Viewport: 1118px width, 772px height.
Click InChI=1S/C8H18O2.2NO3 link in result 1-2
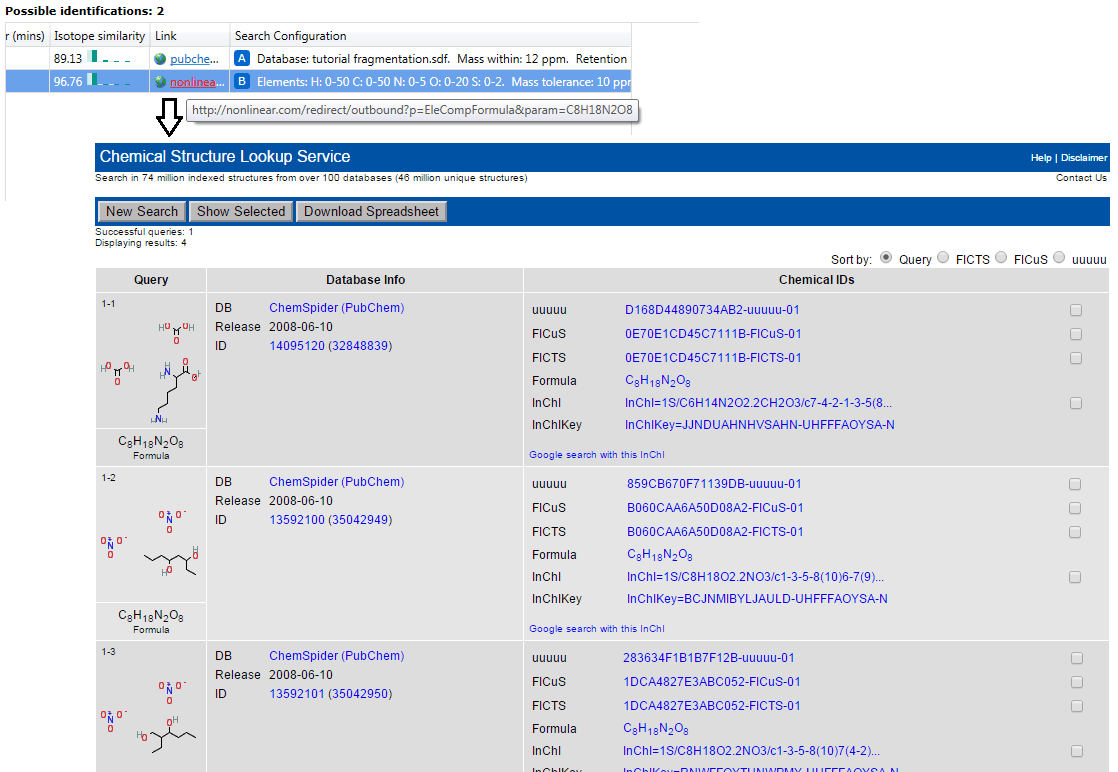click(x=755, y=577)
